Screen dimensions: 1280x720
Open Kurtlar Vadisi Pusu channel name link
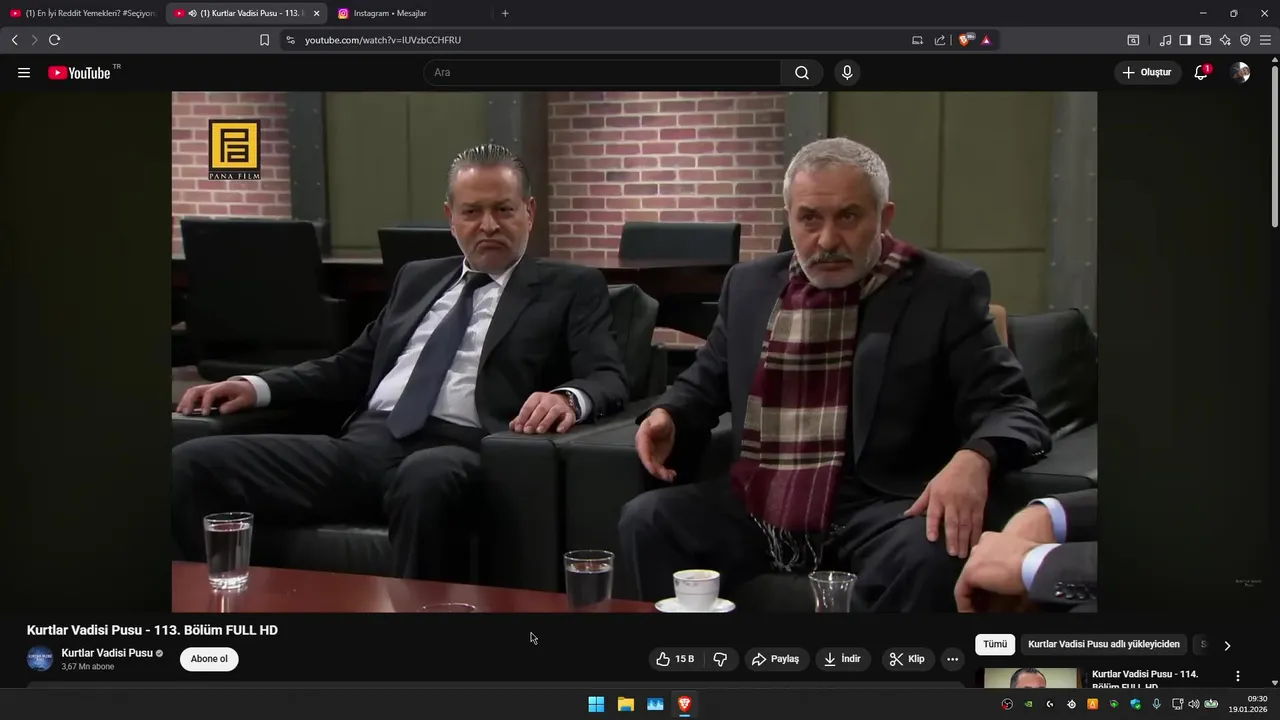107,653
